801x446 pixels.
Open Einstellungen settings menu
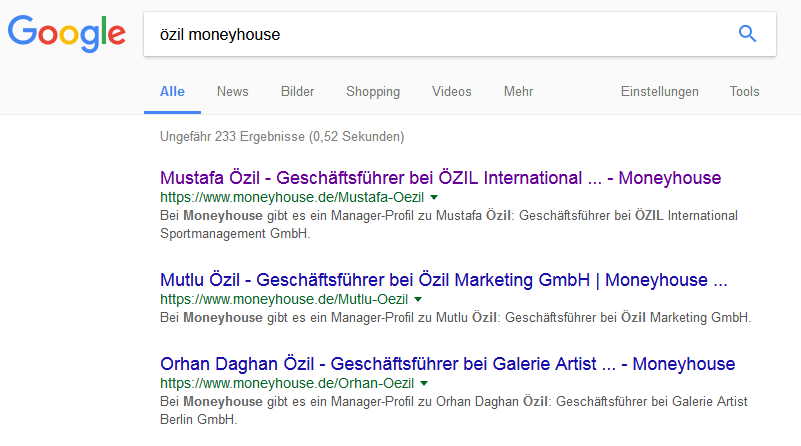coord(659,91)
